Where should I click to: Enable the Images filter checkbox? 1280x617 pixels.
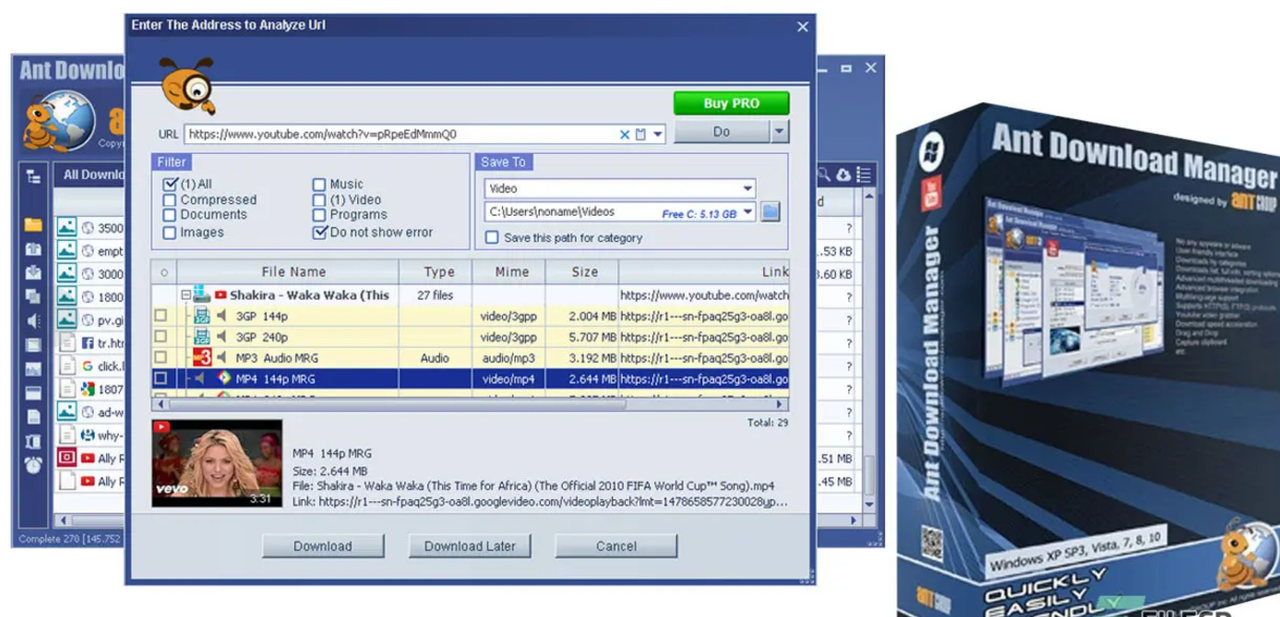(x=170, y=232)
